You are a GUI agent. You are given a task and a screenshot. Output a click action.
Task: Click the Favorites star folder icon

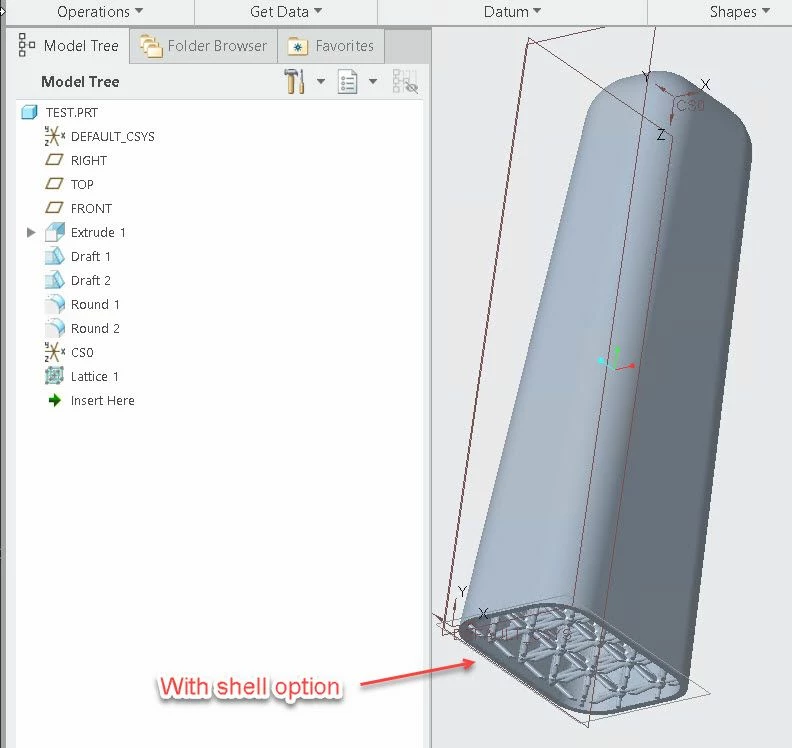click(x=298, y=46)
